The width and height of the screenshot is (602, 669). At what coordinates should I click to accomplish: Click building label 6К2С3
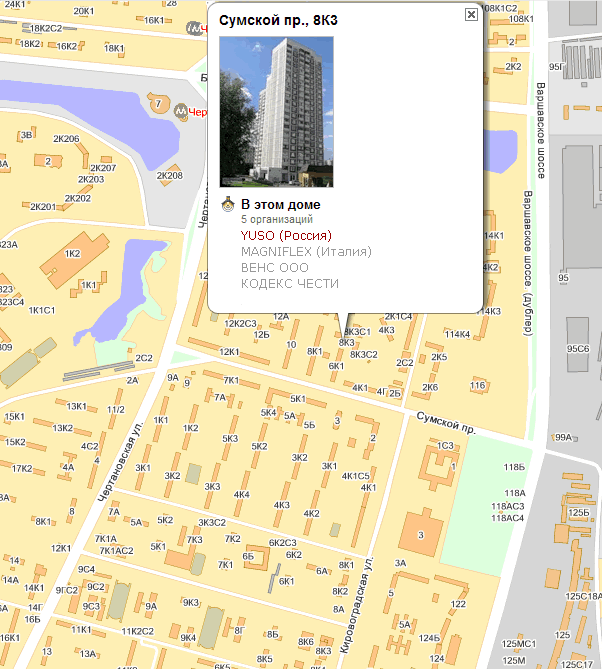282,543
